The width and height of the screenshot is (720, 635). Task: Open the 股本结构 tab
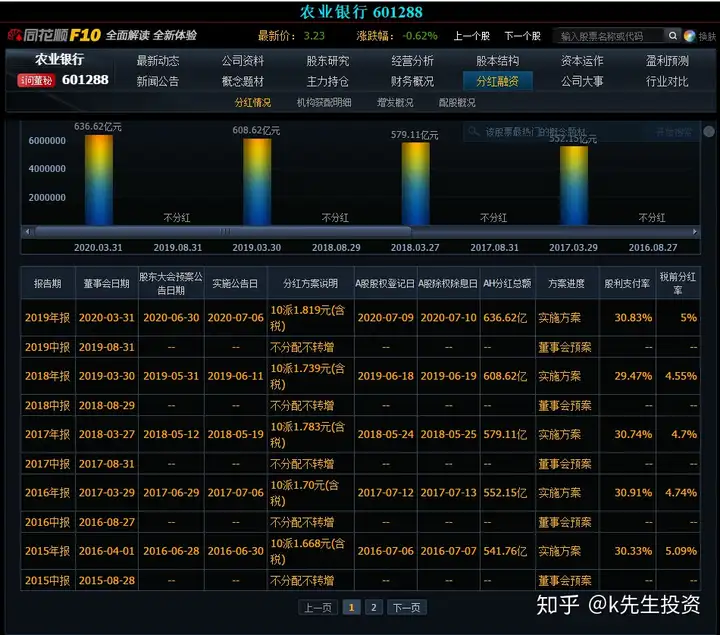click(497, 61)
